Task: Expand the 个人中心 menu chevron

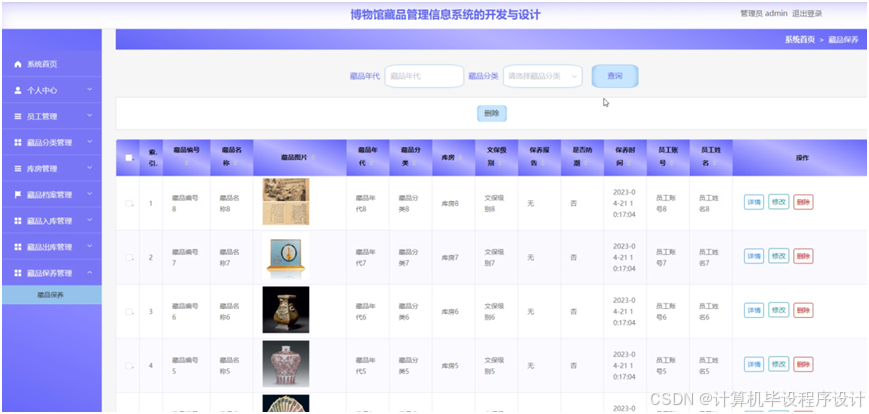Action: point(90,90)
